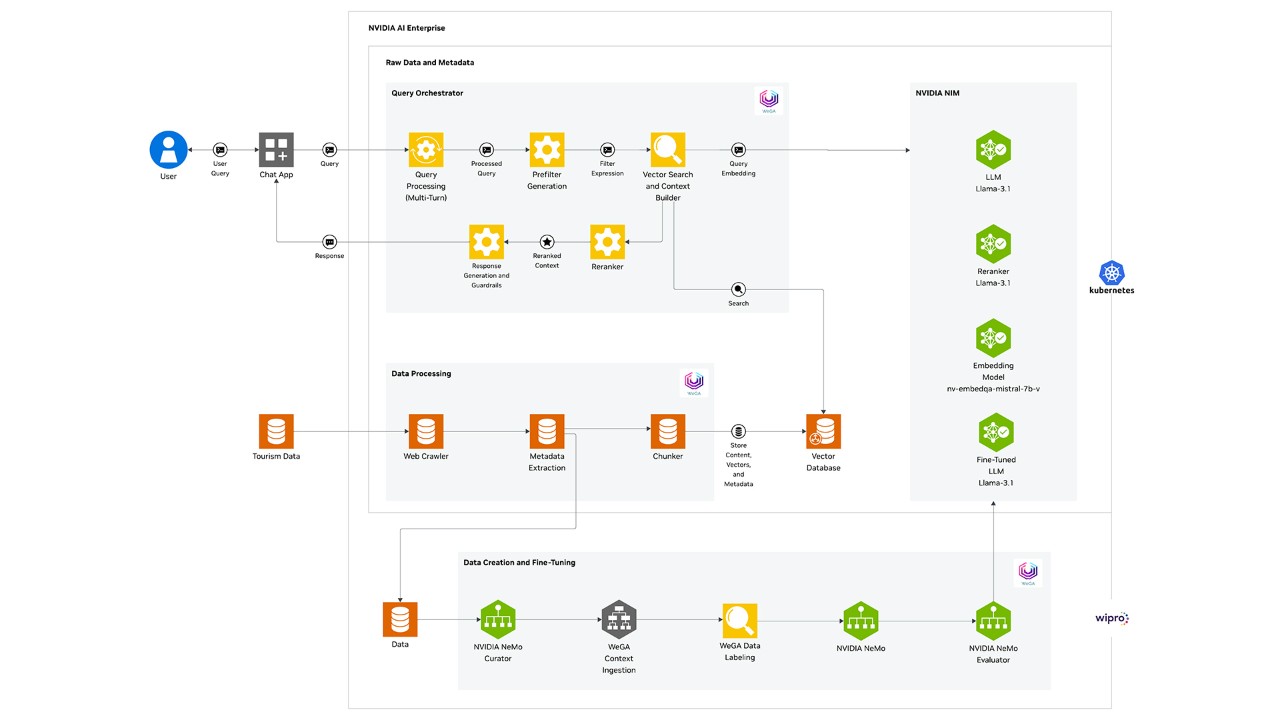Select the Web Crawler database icon

point(426,430)
